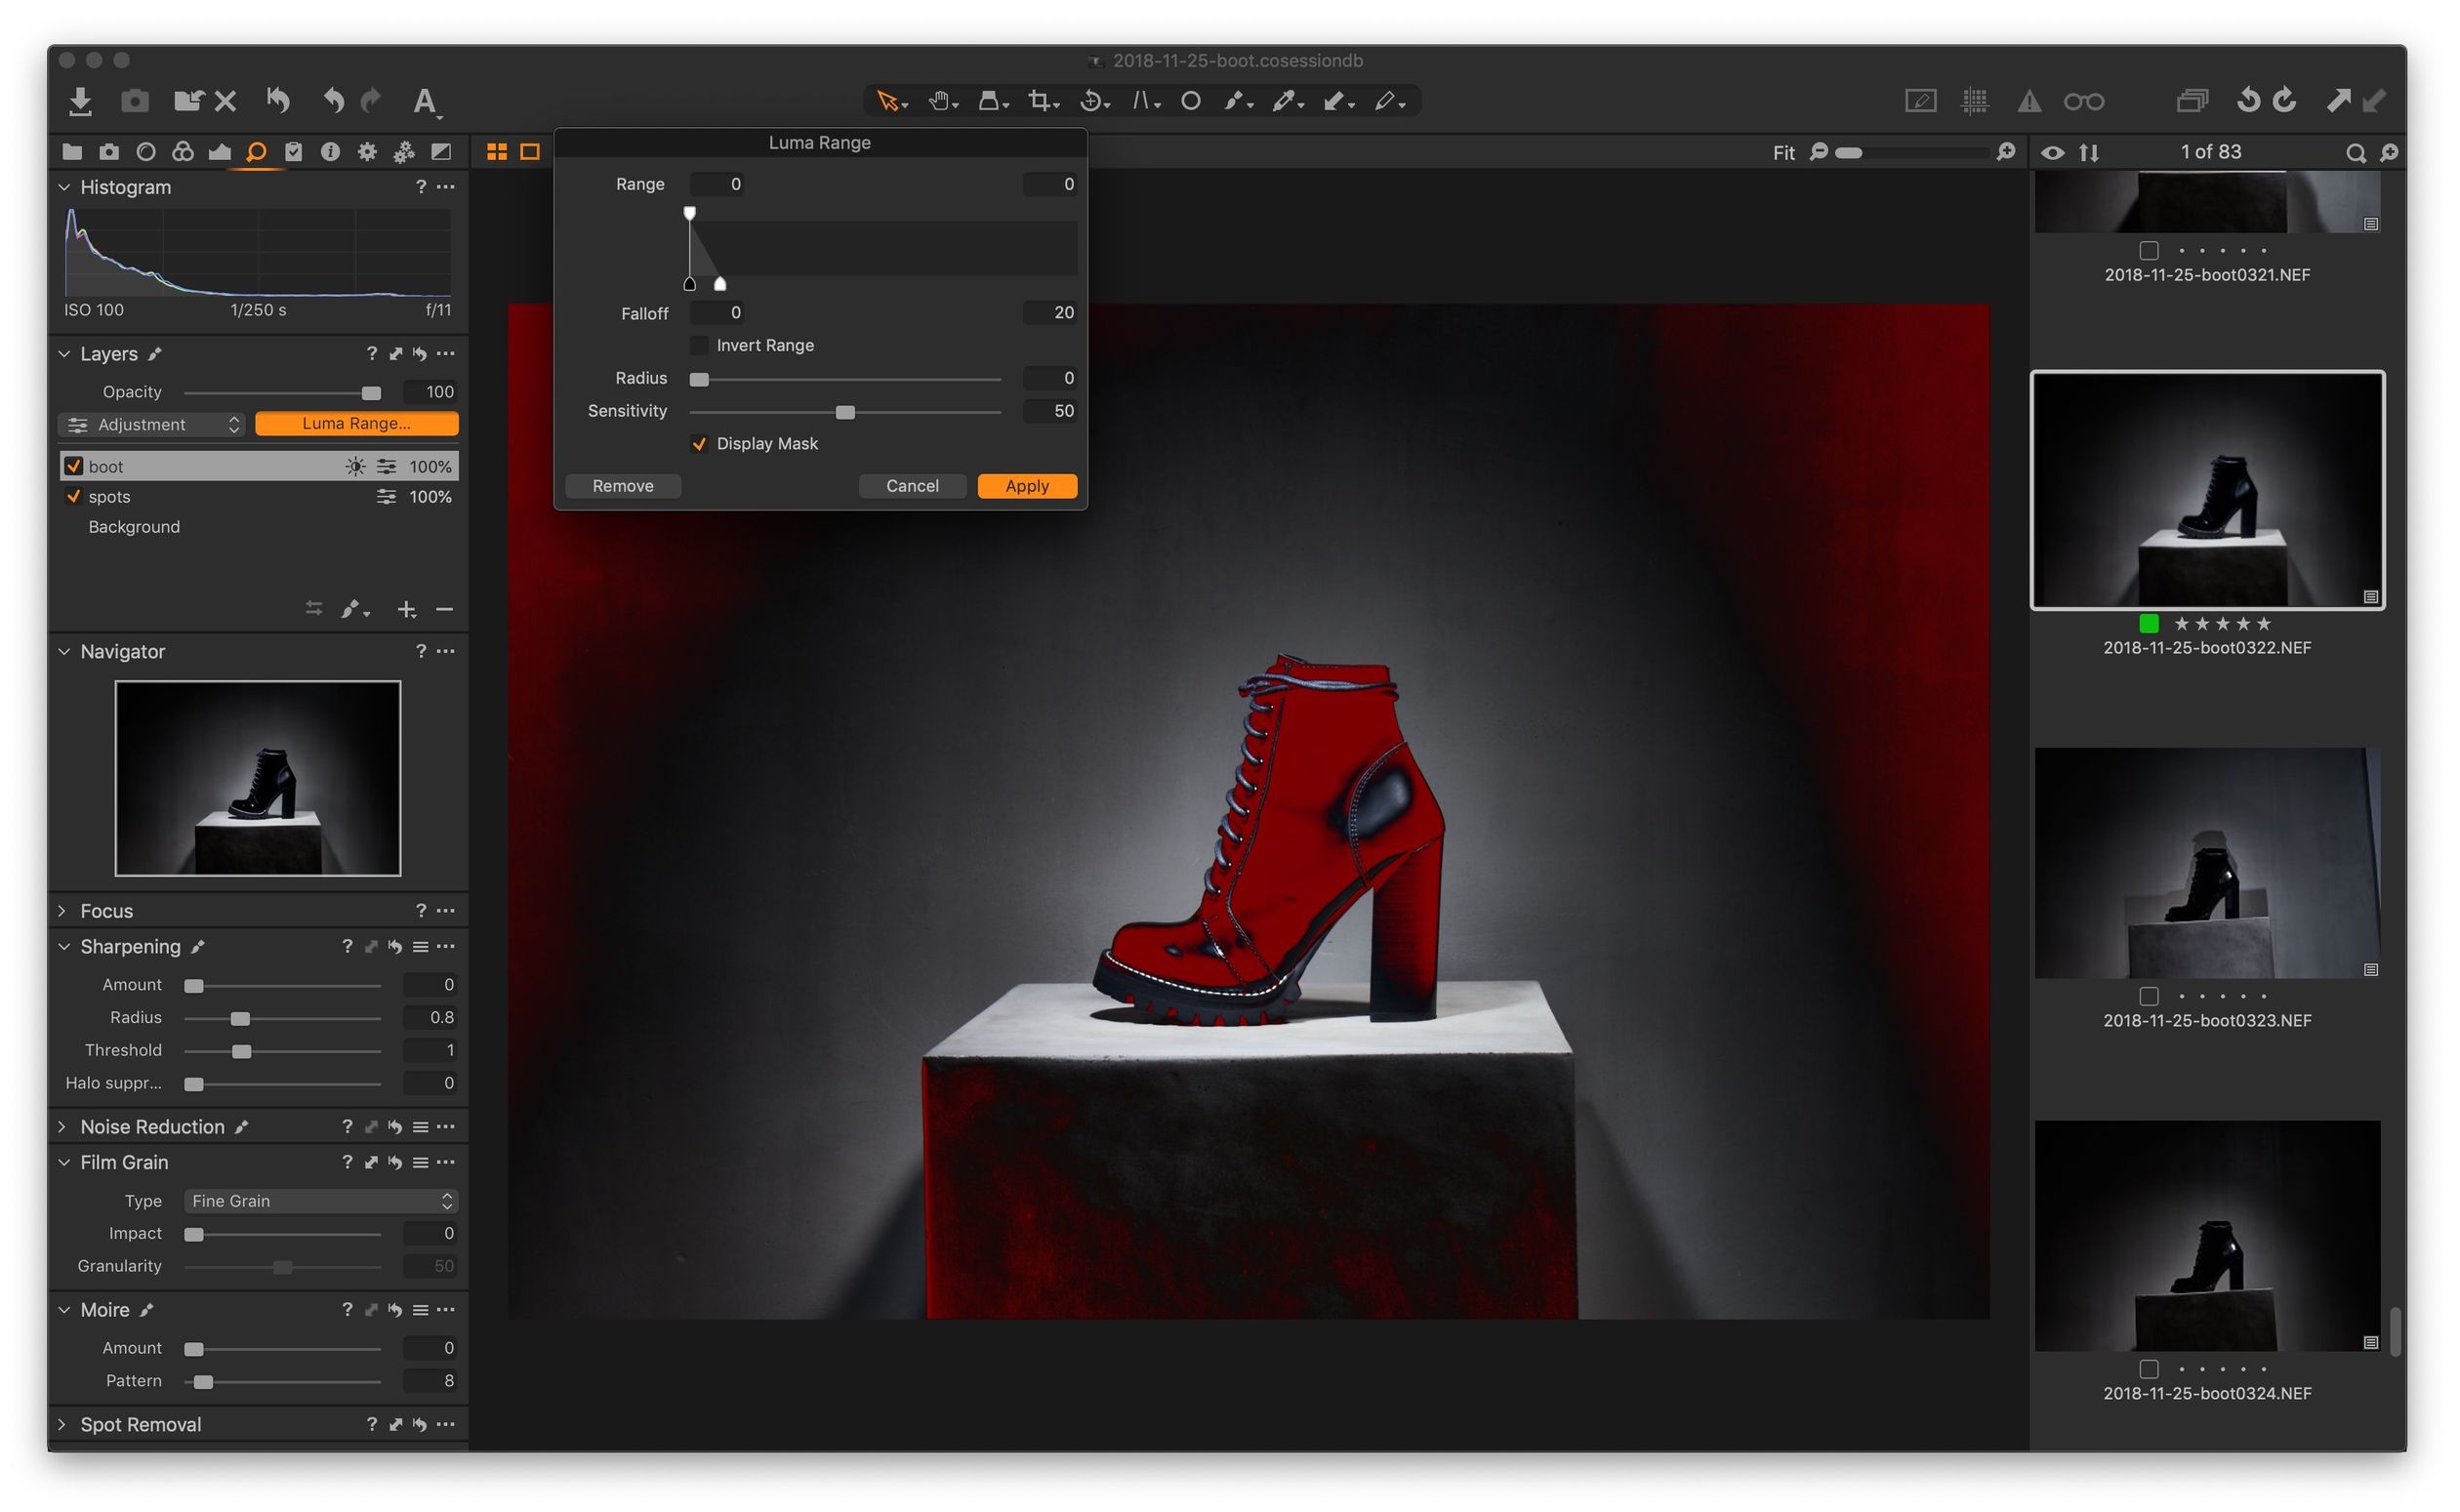
Task: Select the Crop tool
Action: tap(1040, 100)
